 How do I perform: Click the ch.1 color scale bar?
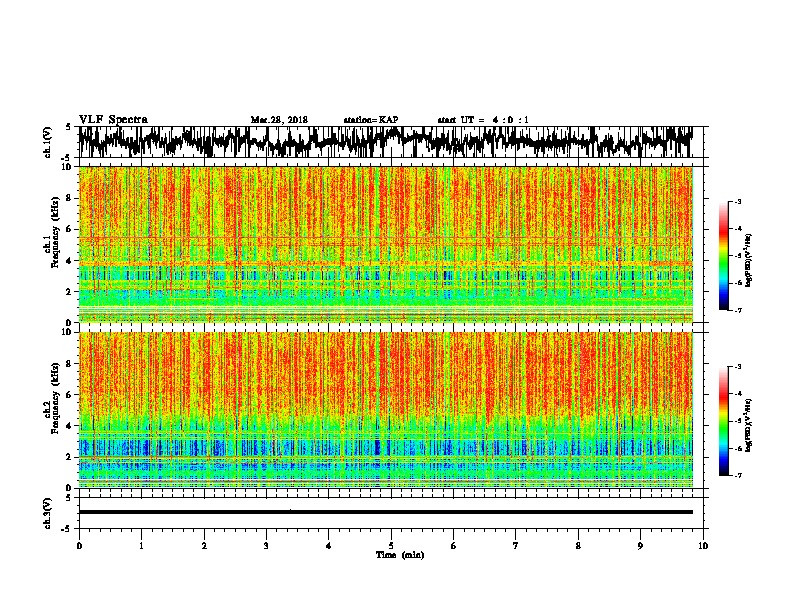pyautogui.click(x=723, y=256)
